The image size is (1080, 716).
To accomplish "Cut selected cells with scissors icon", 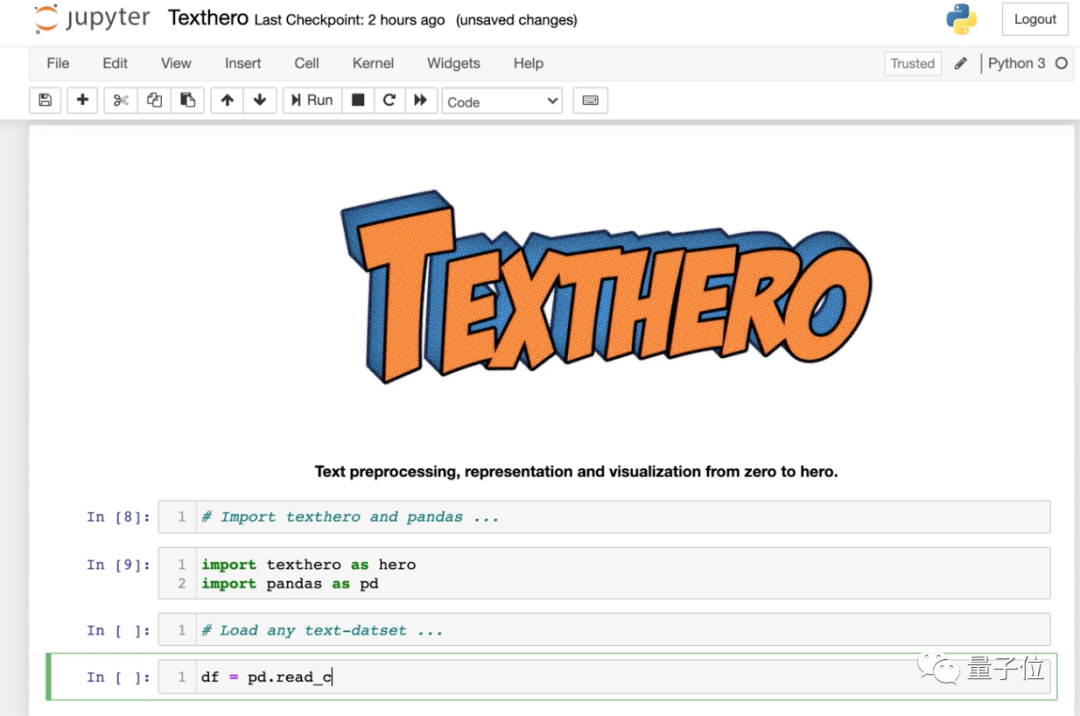I will pos(121,101).
